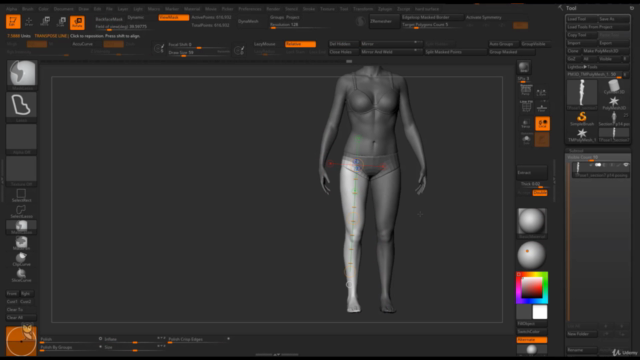Viewport: 640px width, 360px height.
Task: Open the large current tool thumbnail
Action: click(x=582, y=95)
